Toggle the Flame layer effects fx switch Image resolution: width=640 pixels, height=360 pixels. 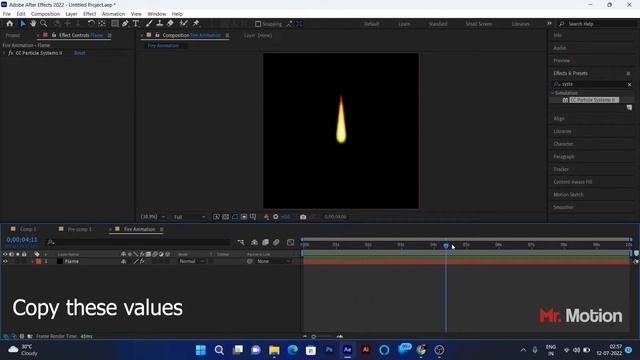click(x=142, y=261)
